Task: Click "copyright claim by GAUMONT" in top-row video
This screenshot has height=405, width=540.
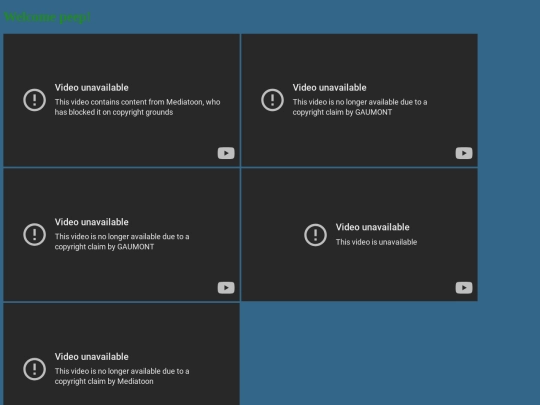Action: pos(342,112)
